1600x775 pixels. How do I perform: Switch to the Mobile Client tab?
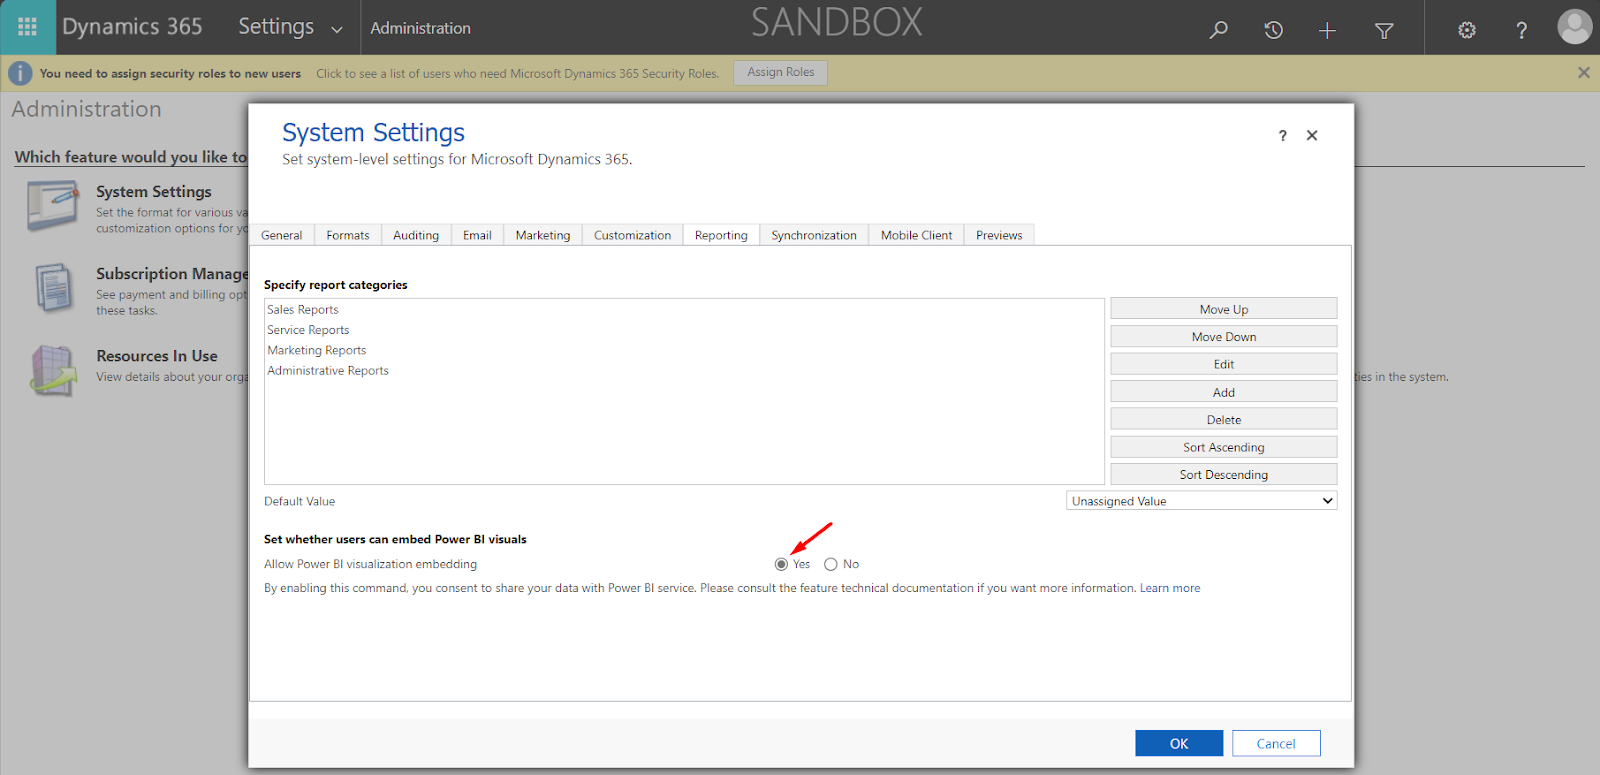916,235
